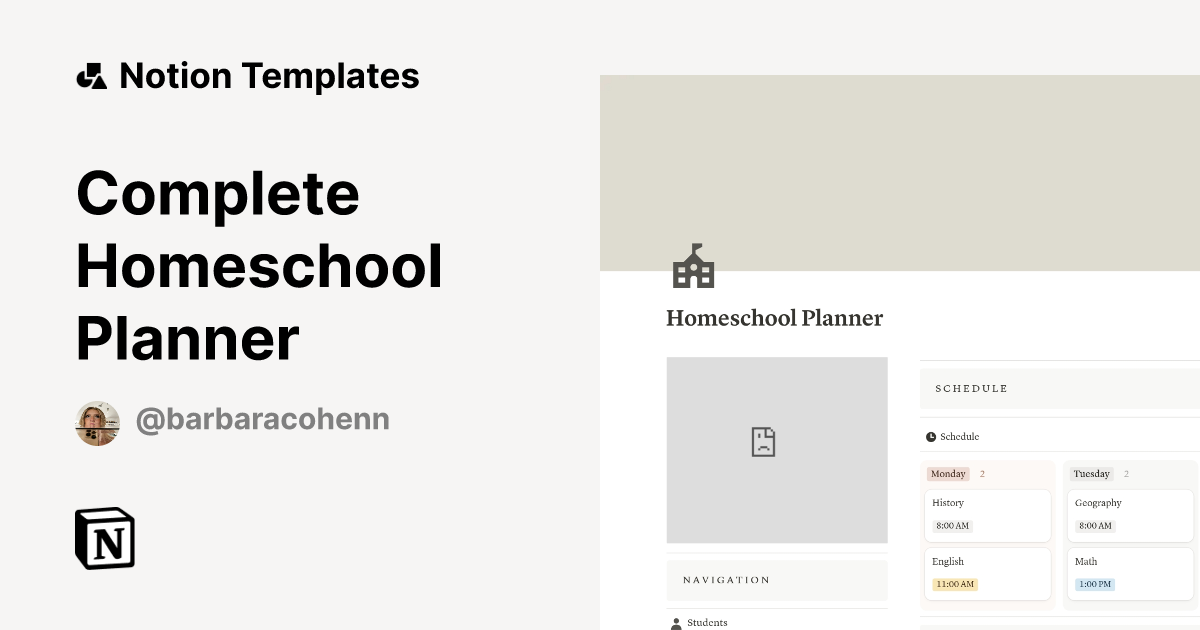Open the English card in the schedule
Viewport: 1200px width, 630px height.
click(x=987, y=573)
